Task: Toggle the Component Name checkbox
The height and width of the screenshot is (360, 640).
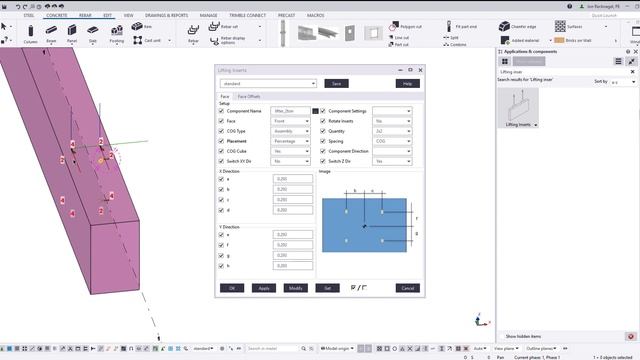Action: [x=221, y=111]
